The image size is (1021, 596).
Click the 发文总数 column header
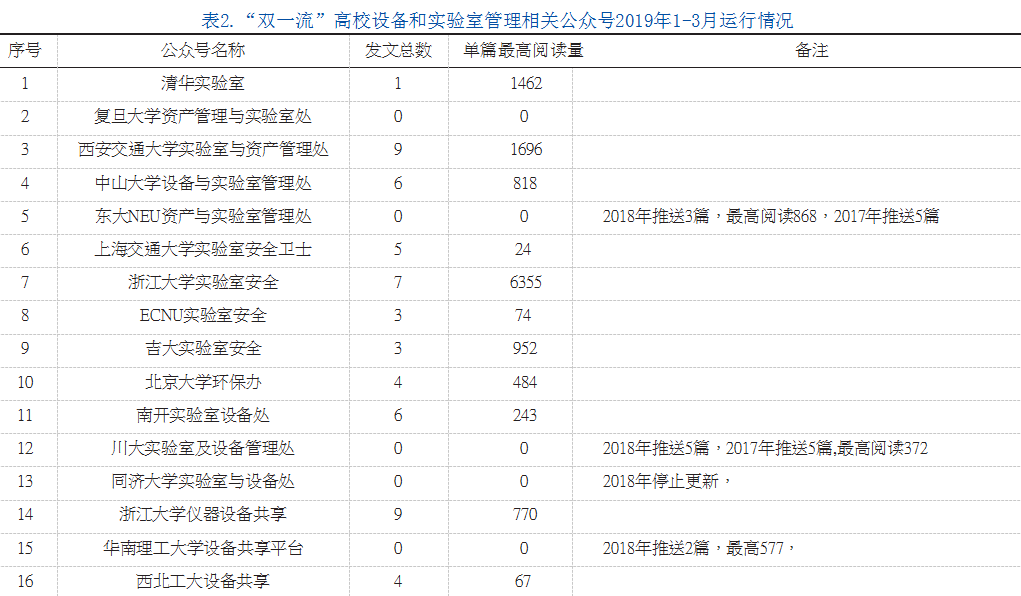pos(399,50)
